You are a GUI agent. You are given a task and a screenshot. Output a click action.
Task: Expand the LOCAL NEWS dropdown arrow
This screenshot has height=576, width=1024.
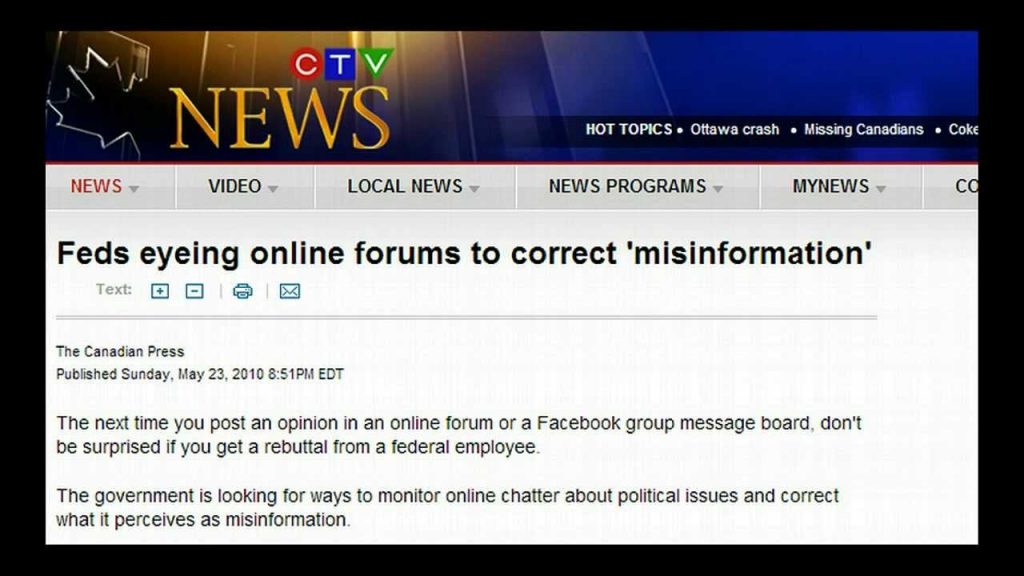(474, 189)
